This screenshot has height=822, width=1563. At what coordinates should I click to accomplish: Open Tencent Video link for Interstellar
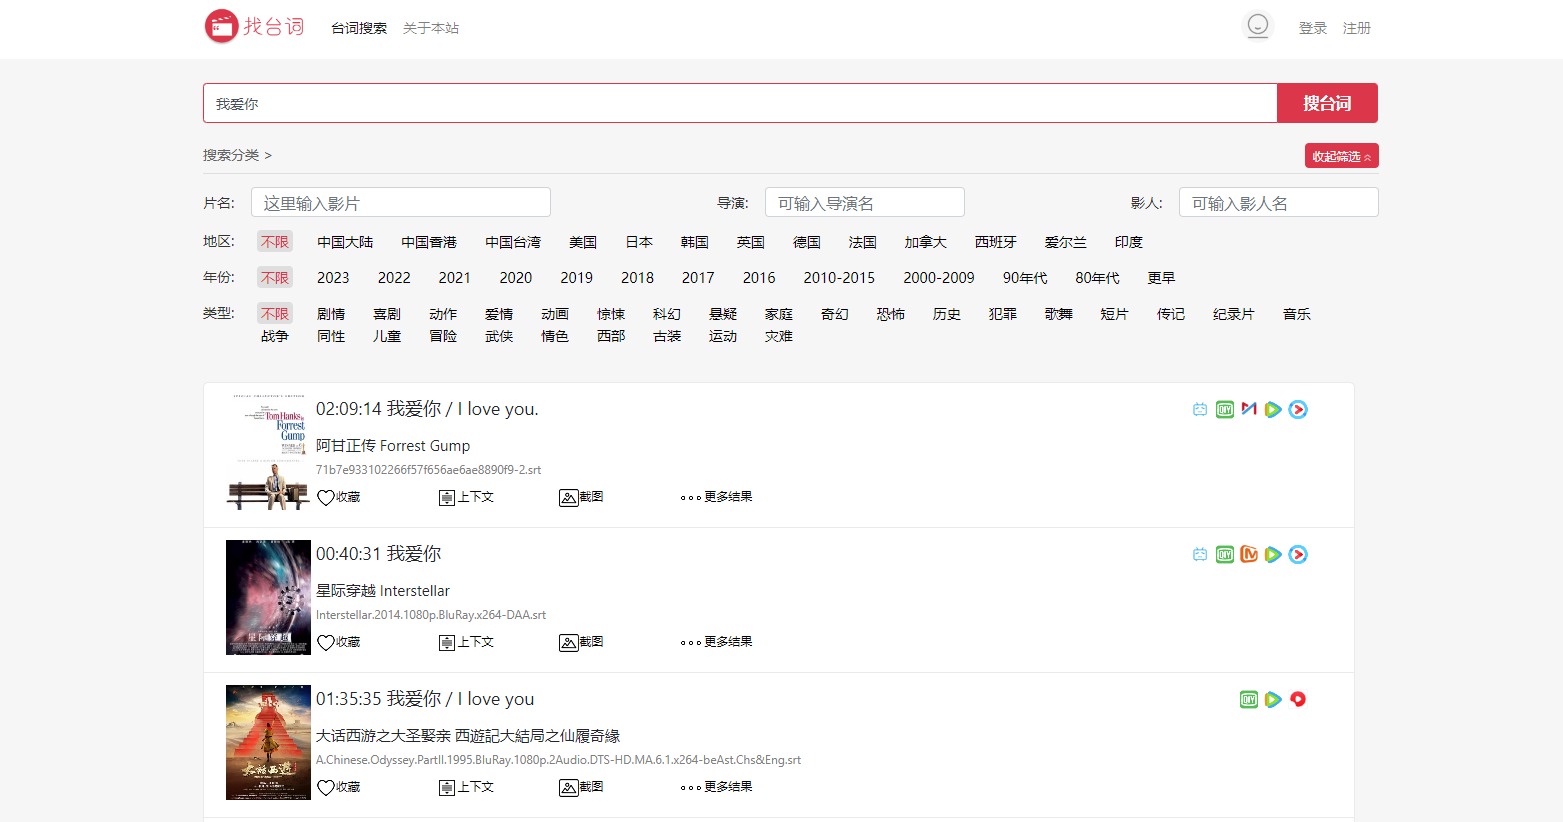[x=1273, y=554]
